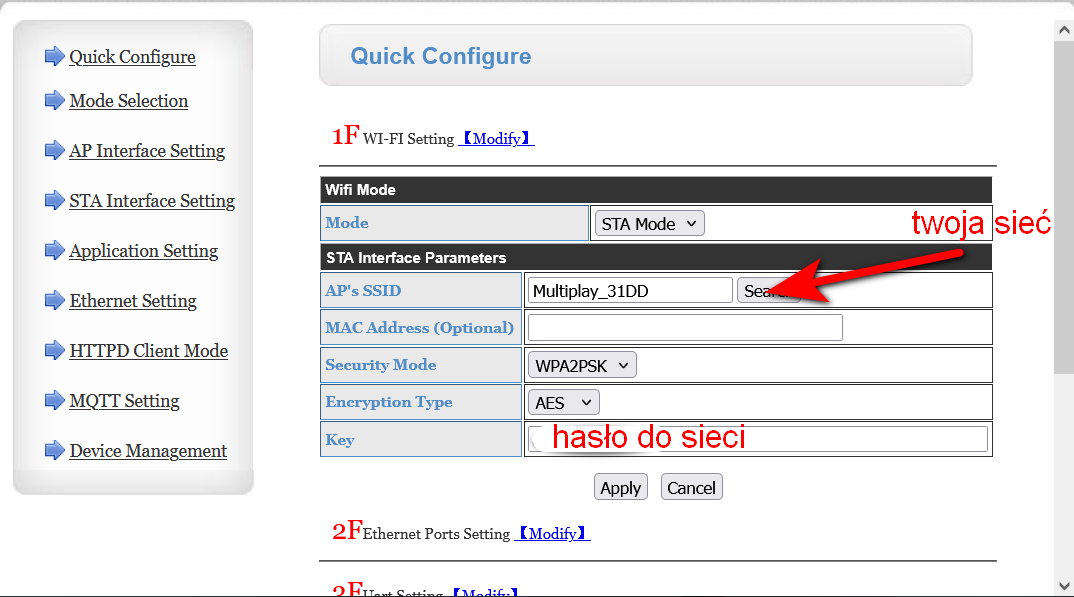1074x597 pixels.
Task: Click arrow icon beside Application Setting
Action: [x=54, y=250]
